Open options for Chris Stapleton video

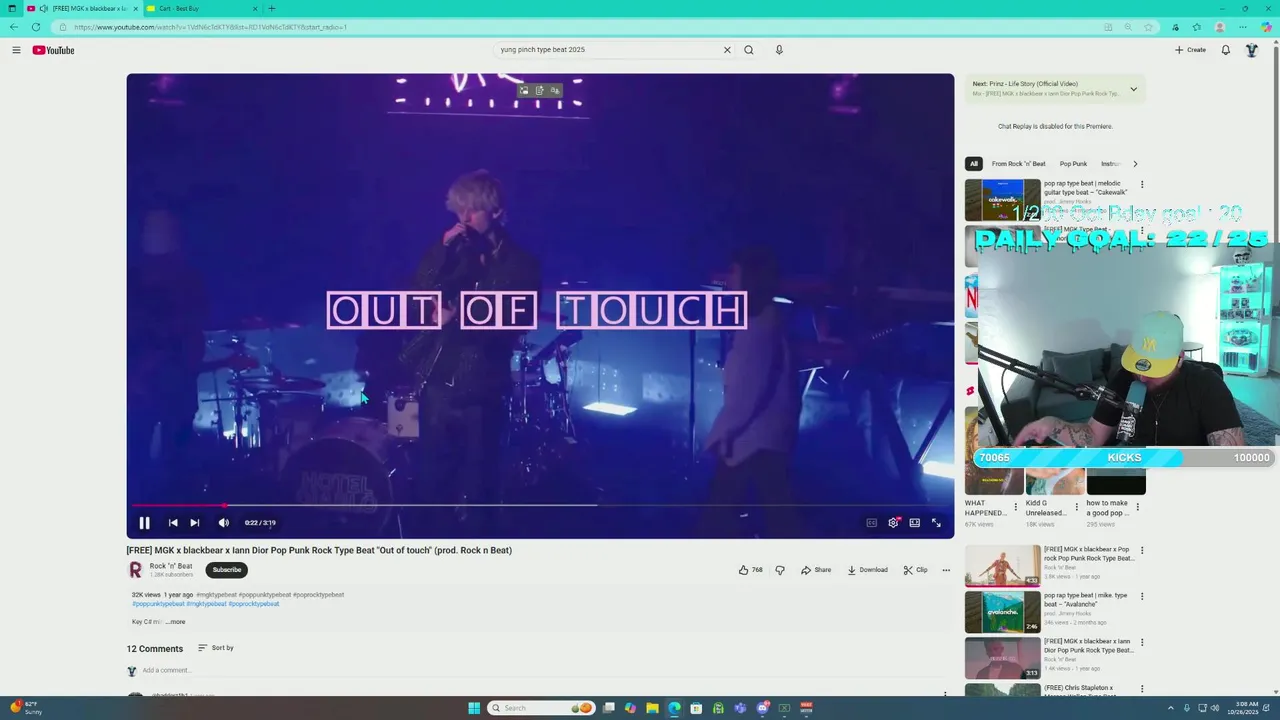[x=1142, y=689]
